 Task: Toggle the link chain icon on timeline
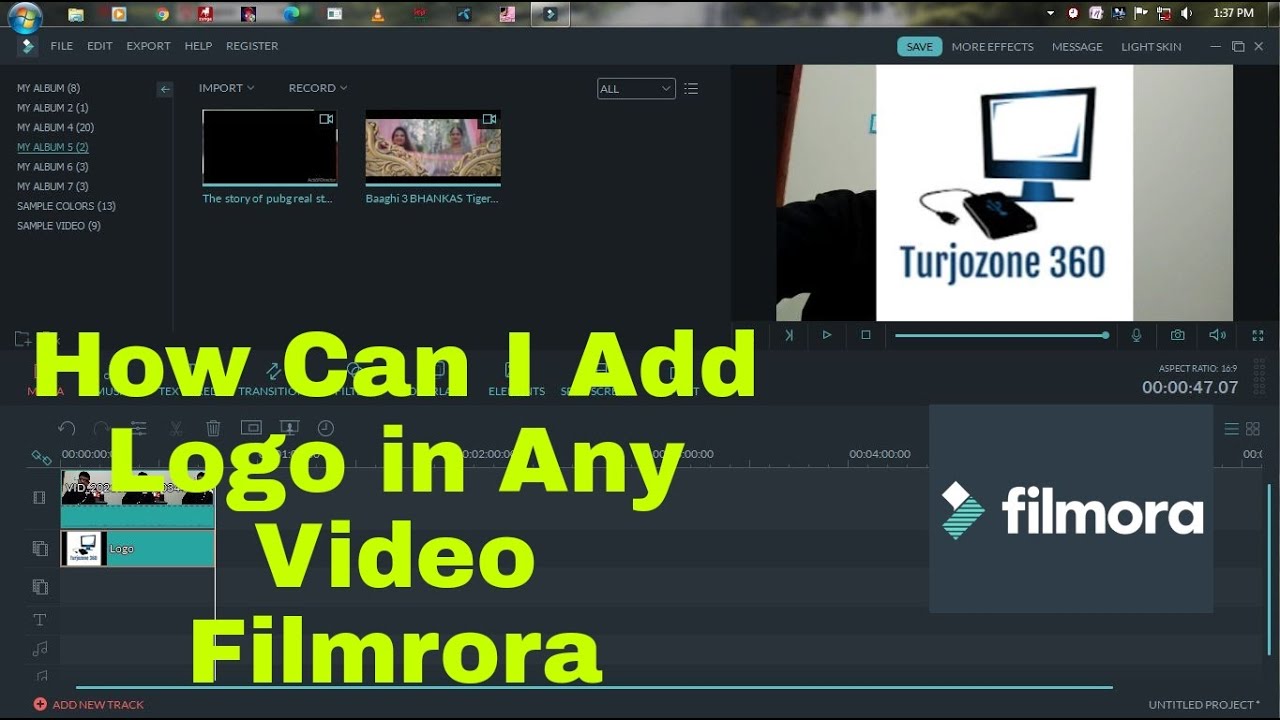[x=41, y=457]
